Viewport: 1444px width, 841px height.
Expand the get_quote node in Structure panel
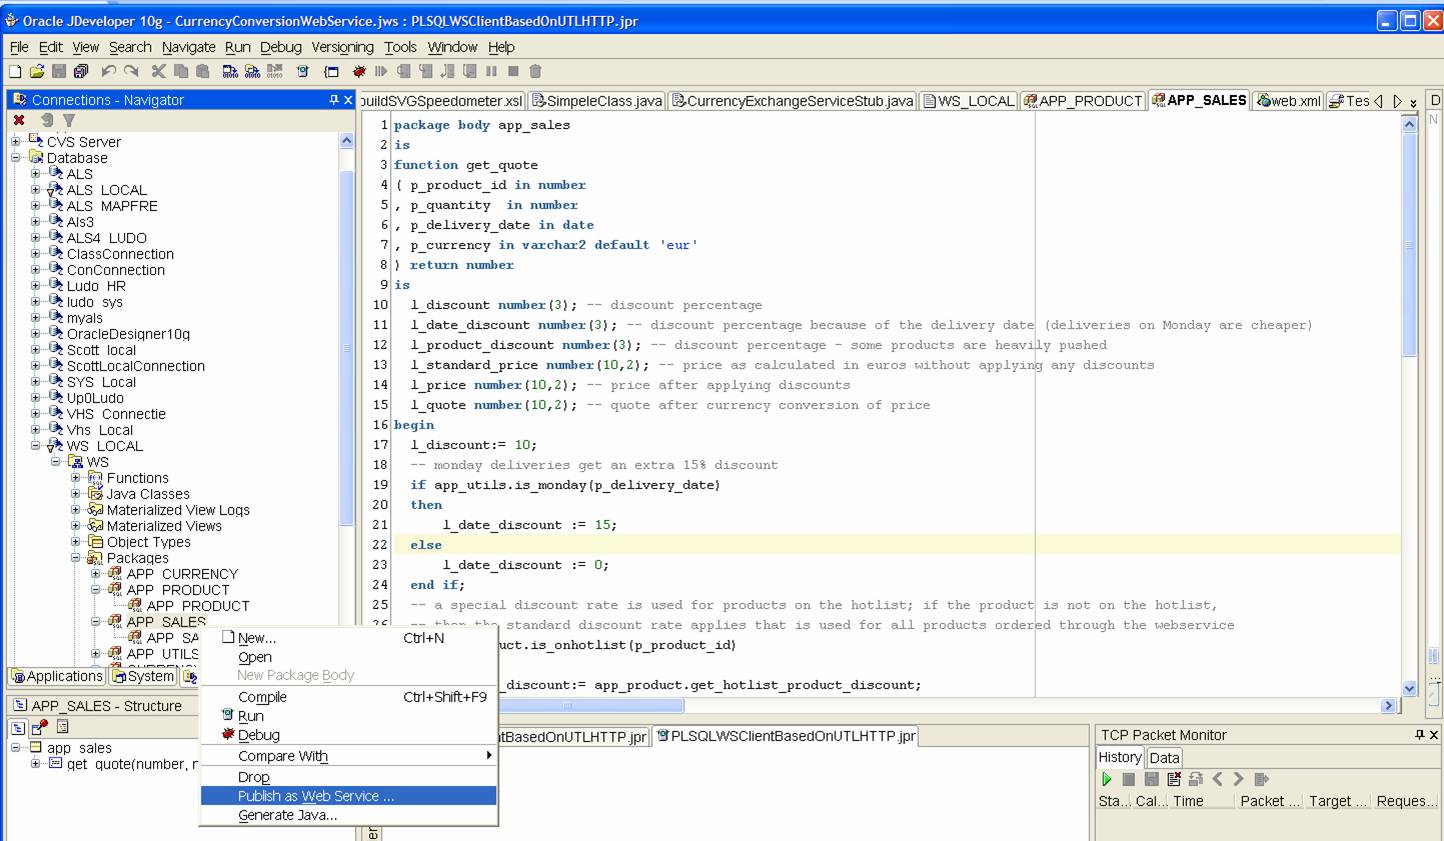pos(36,764)
